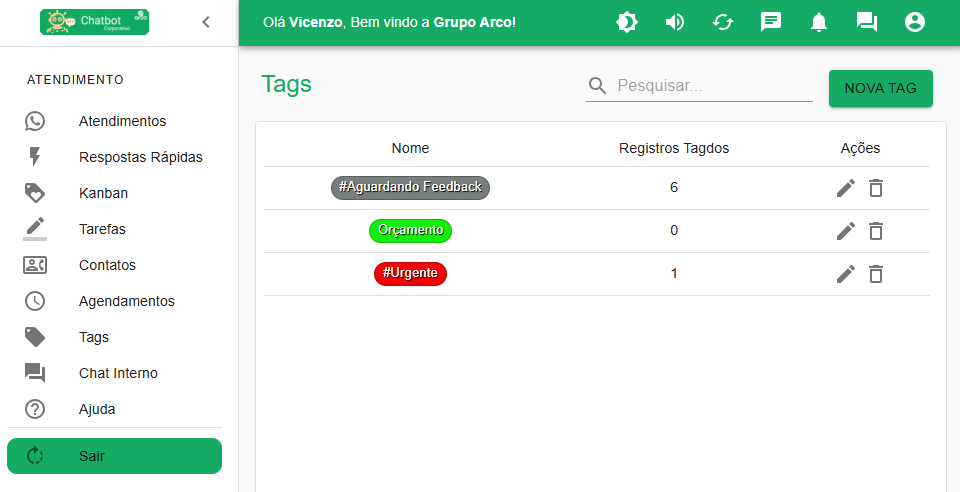Open the announcements message icon
Image resolution: width=960 pixels, height=492 pixels.
771,22
